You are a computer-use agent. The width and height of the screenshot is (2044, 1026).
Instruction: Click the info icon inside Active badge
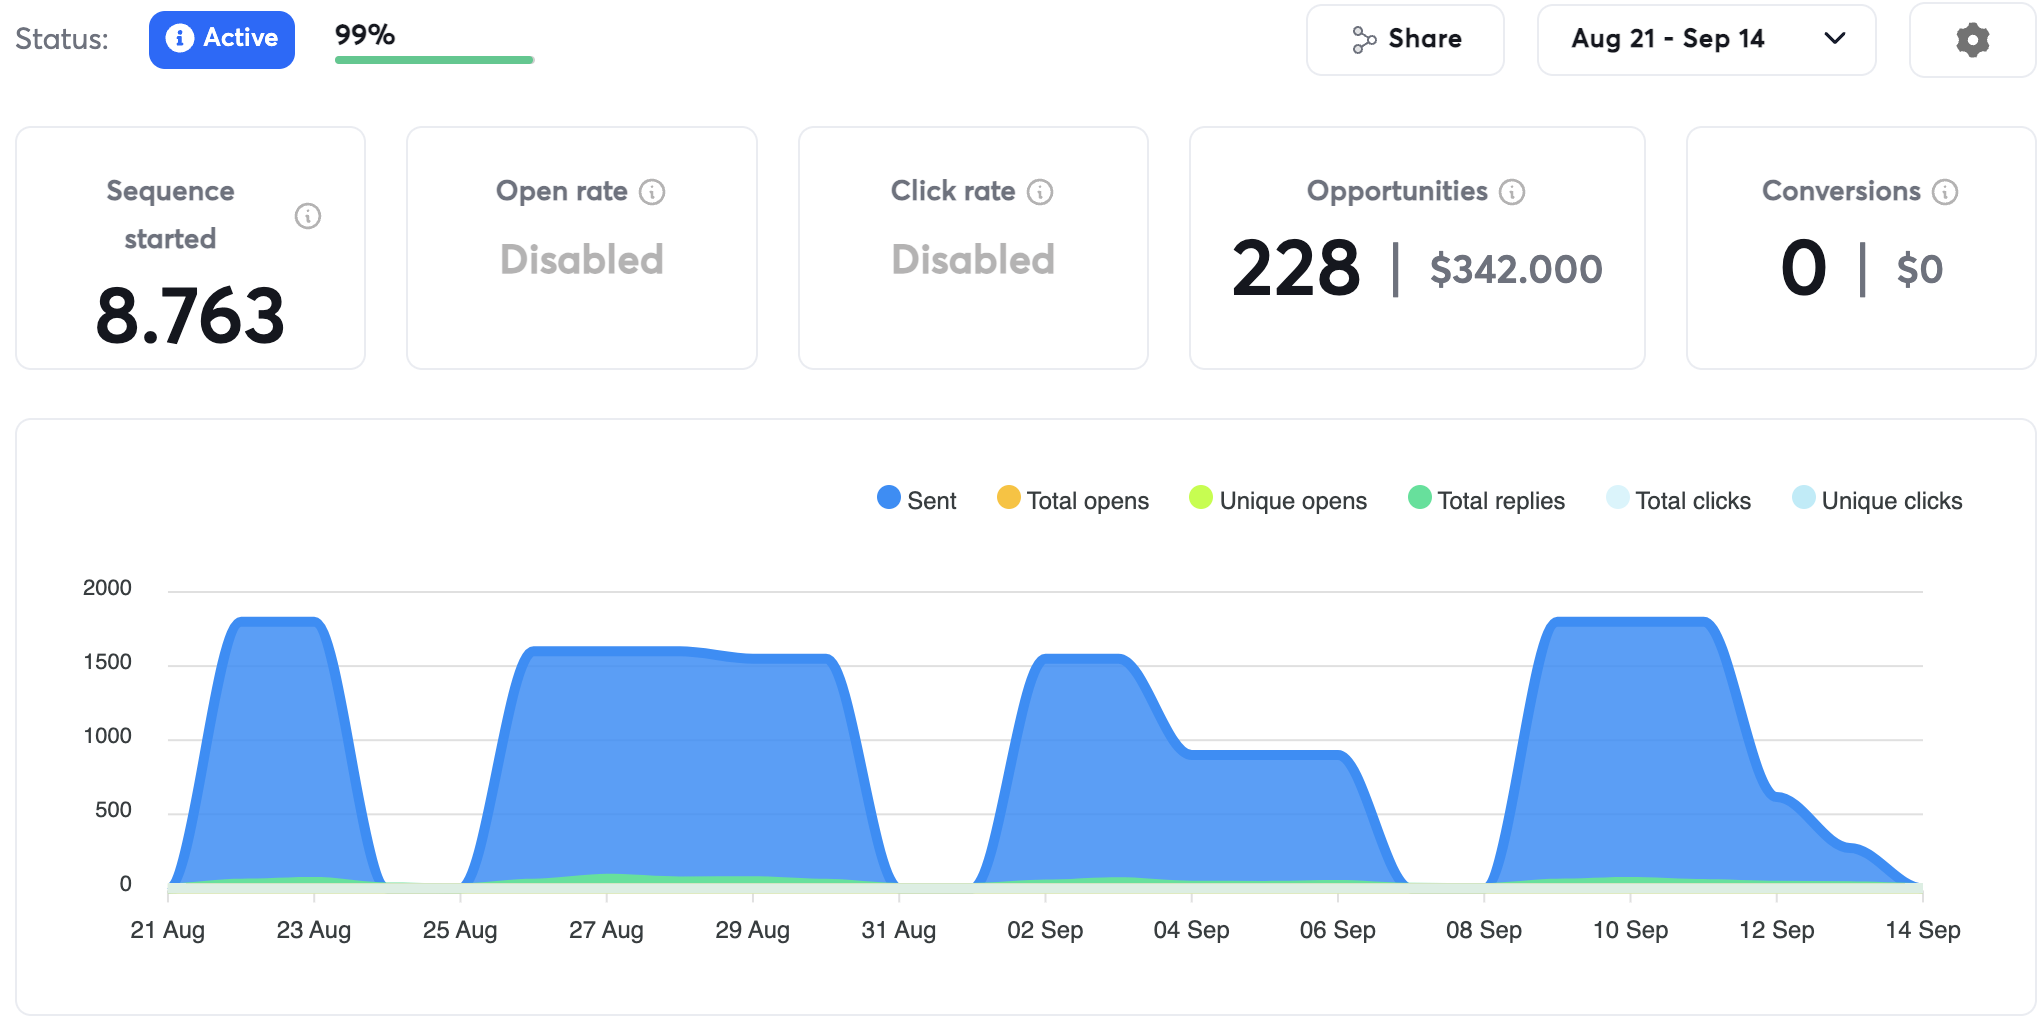point(179,38)
